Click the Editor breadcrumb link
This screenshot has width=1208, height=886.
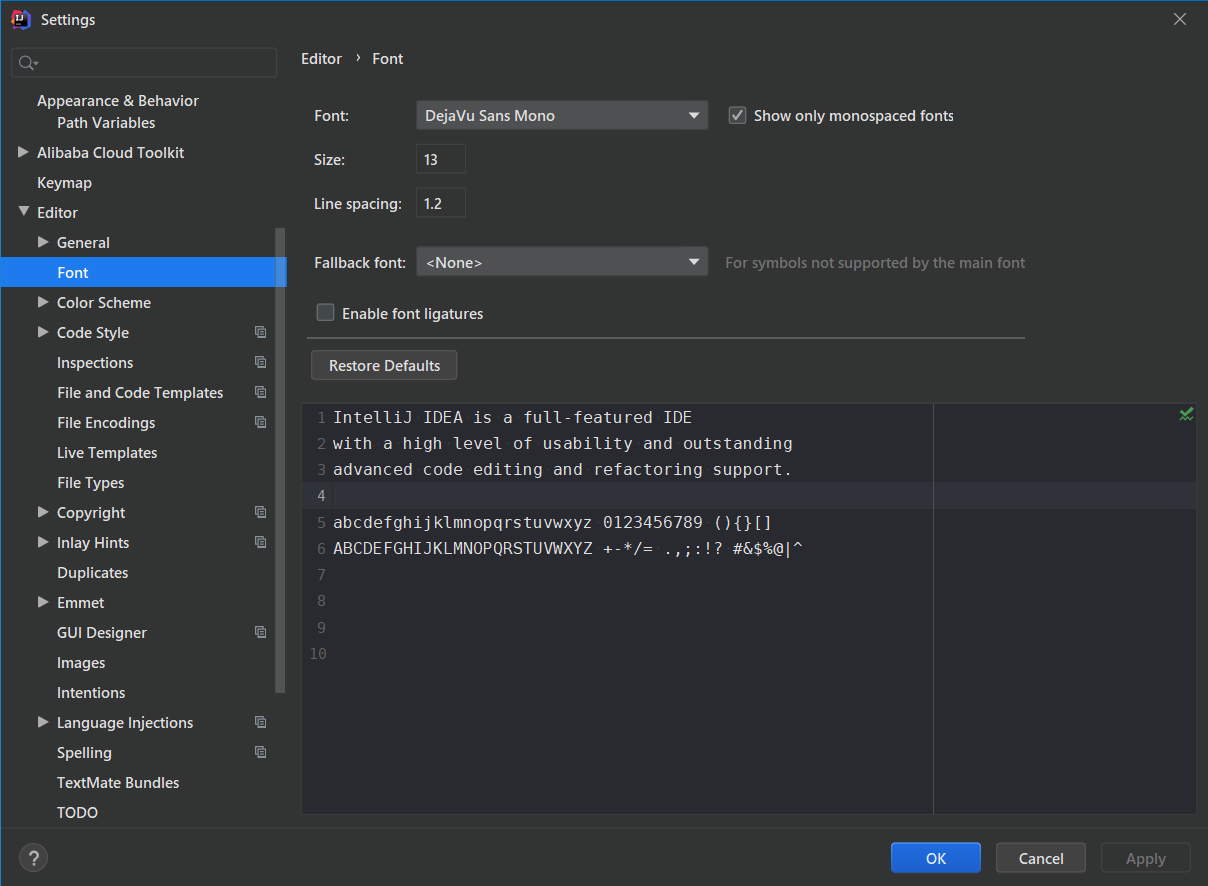[x=321, y=59]
